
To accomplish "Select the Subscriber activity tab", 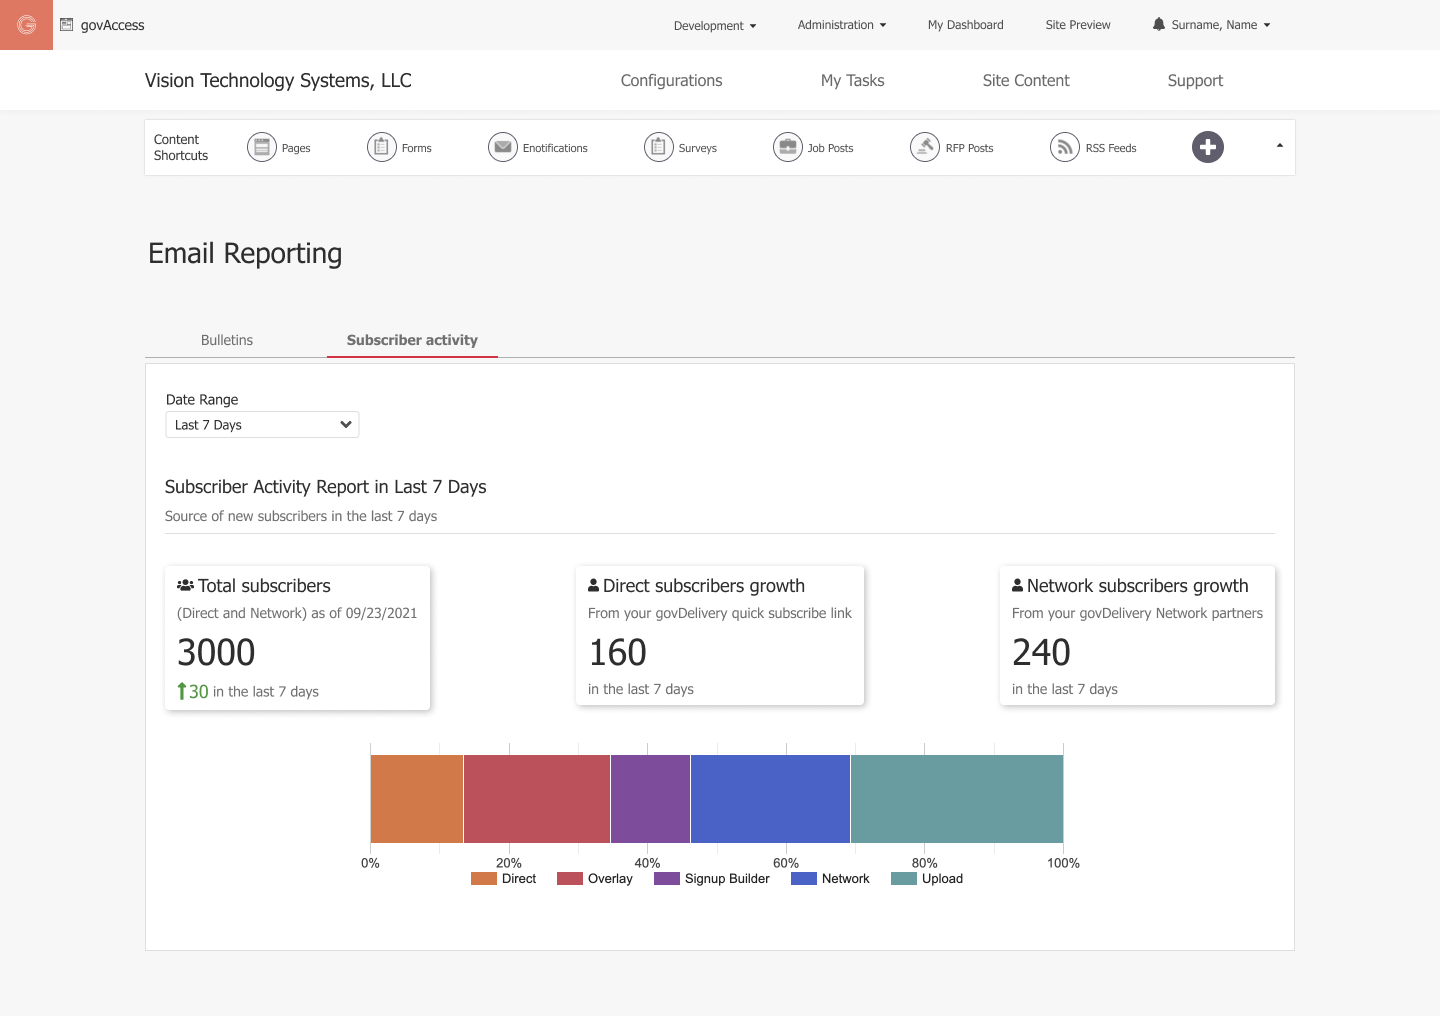I will tap(412, 340).
